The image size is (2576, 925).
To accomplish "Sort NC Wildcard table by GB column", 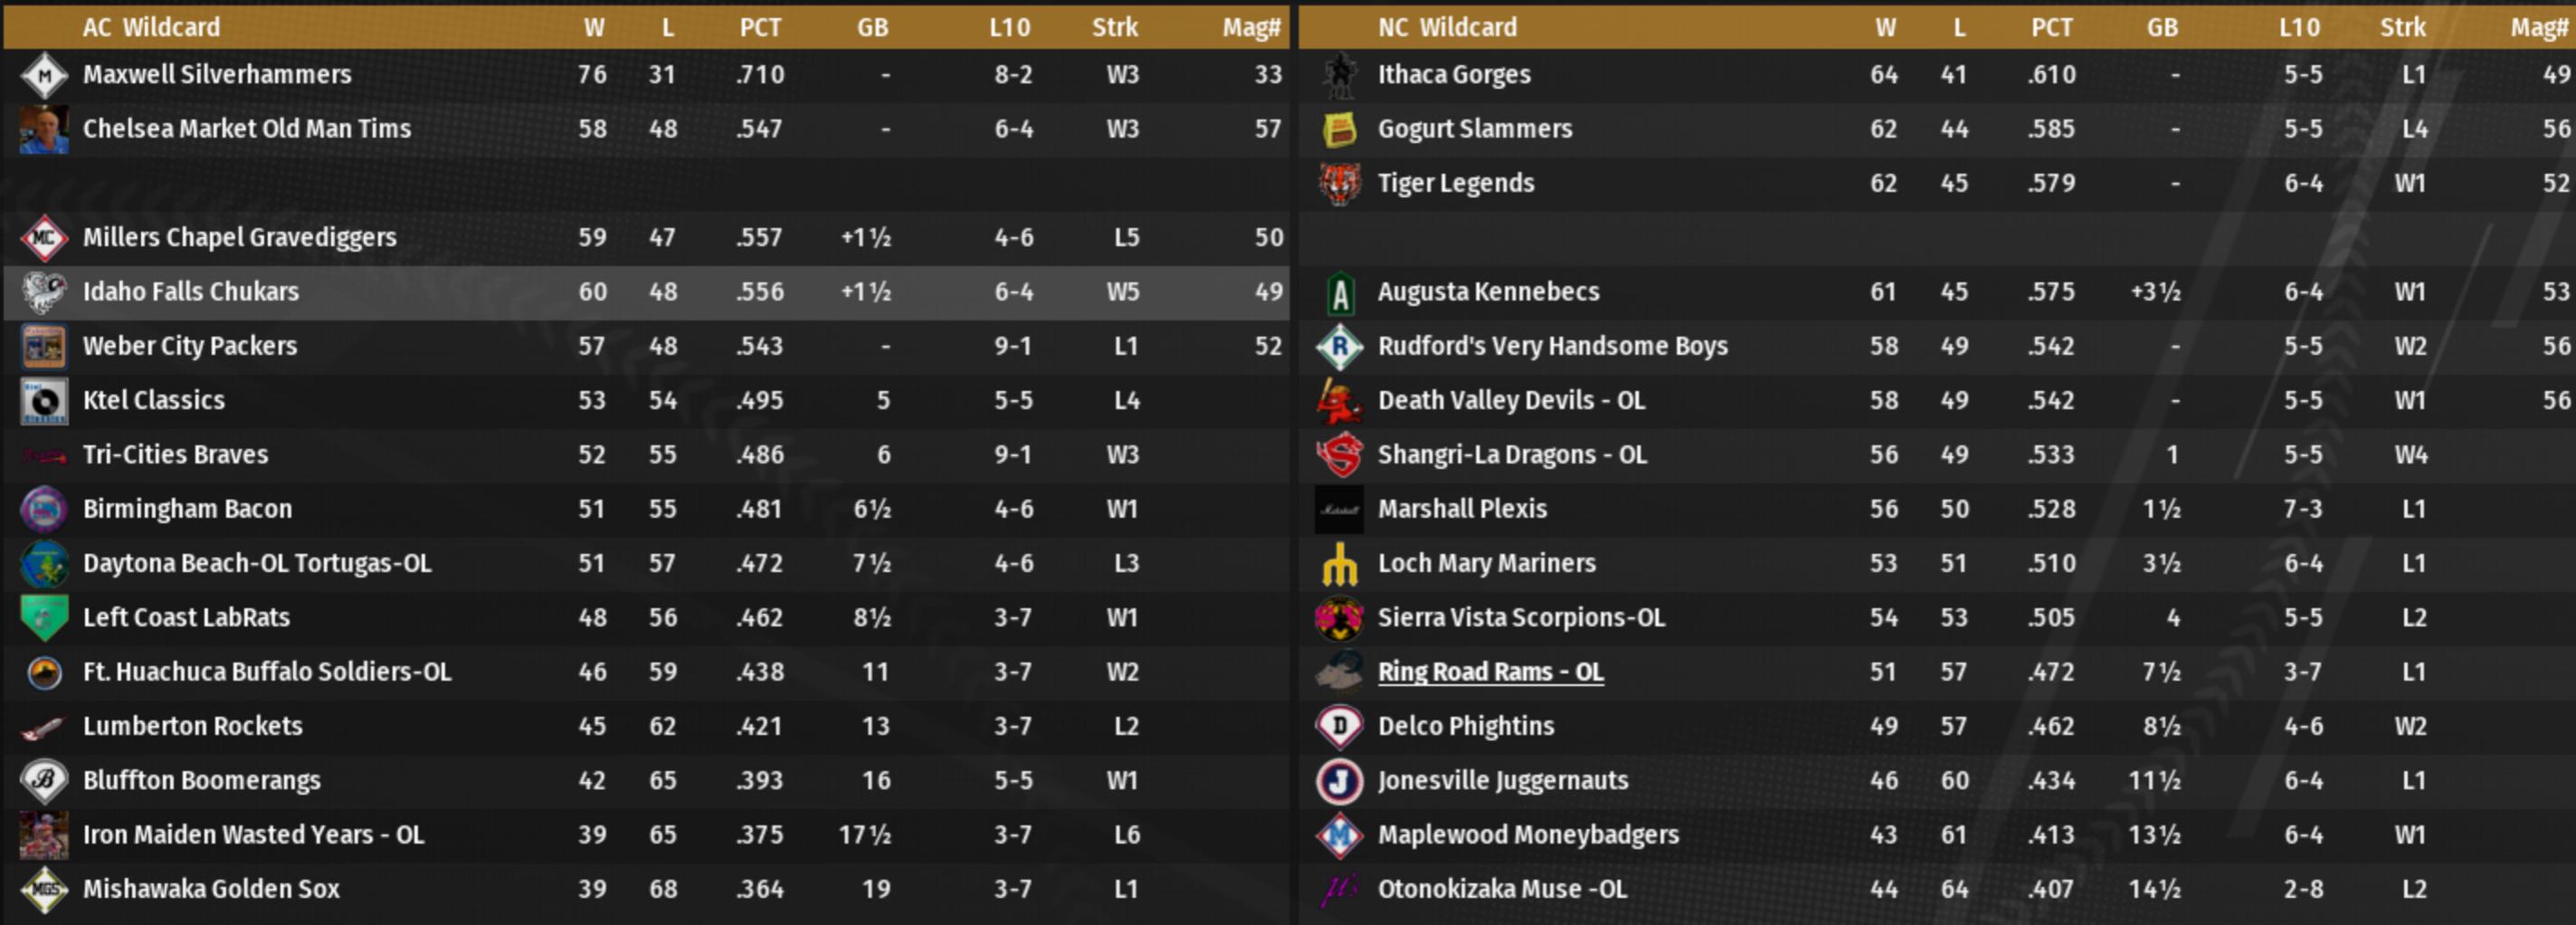I will tap(2161, 27).
